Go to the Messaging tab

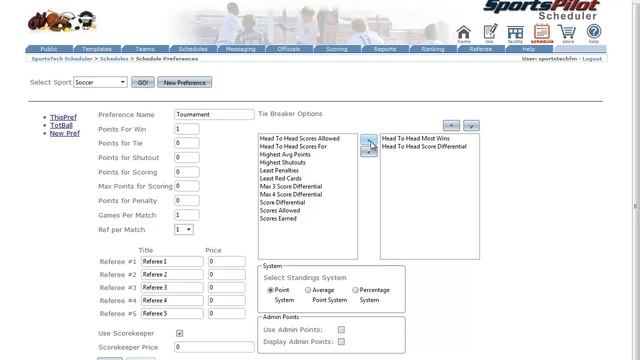point(241,49)
